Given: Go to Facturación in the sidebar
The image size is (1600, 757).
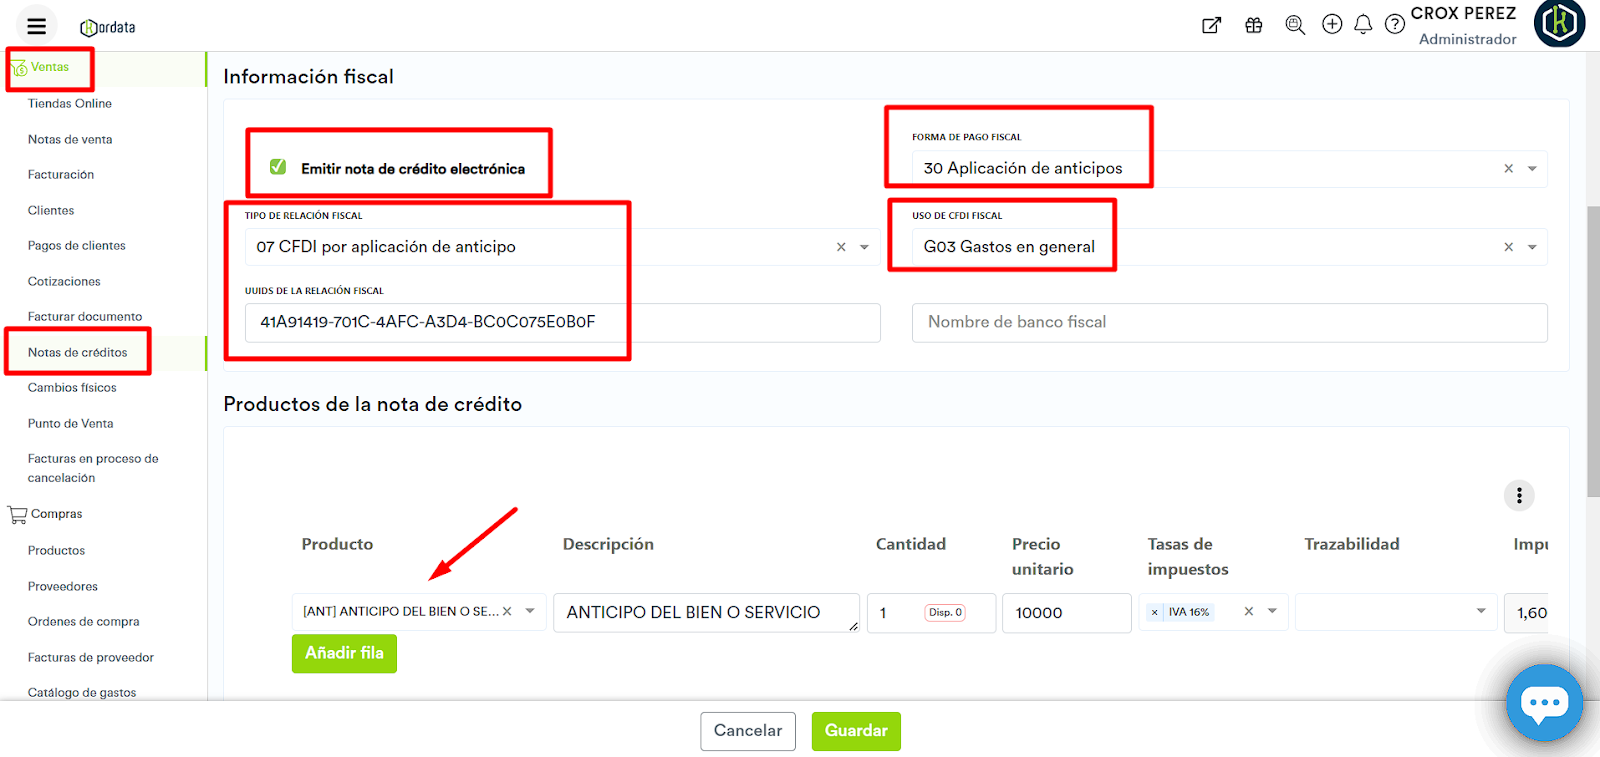Looking at the screenshot, I should click(x=61, y=174).
